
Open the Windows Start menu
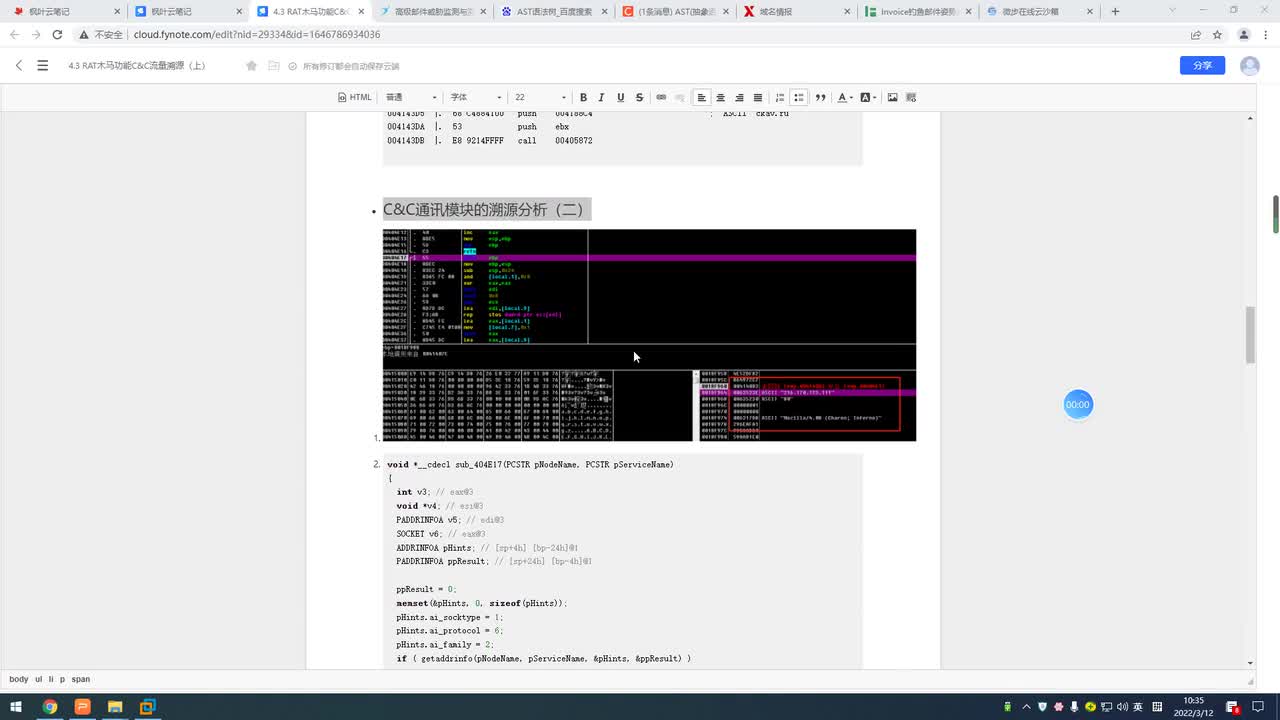coord(17,707)
